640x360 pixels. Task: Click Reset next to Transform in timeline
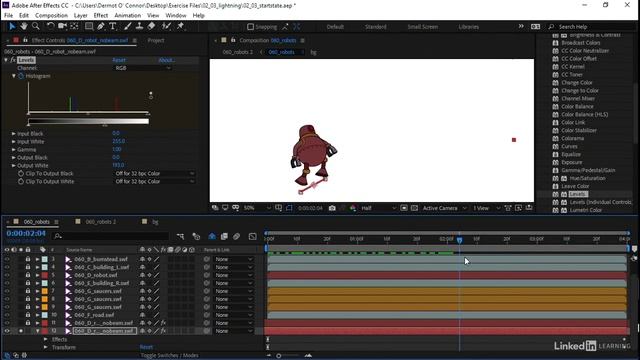tap(146, 347)
